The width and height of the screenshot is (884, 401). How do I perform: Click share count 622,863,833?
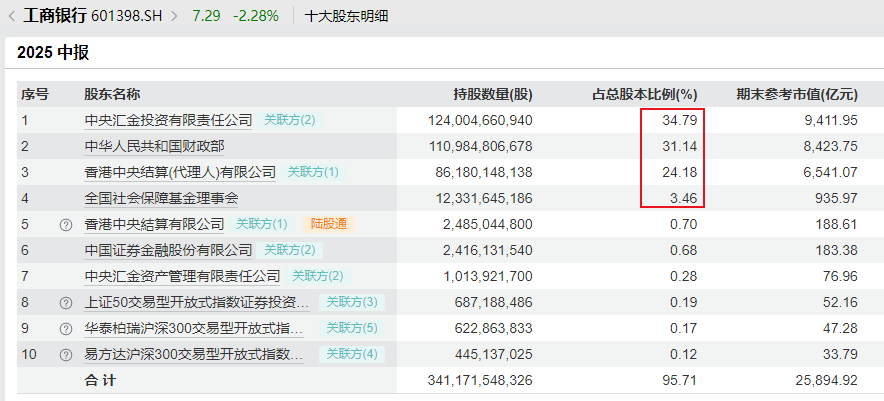(x=493, y=328)
